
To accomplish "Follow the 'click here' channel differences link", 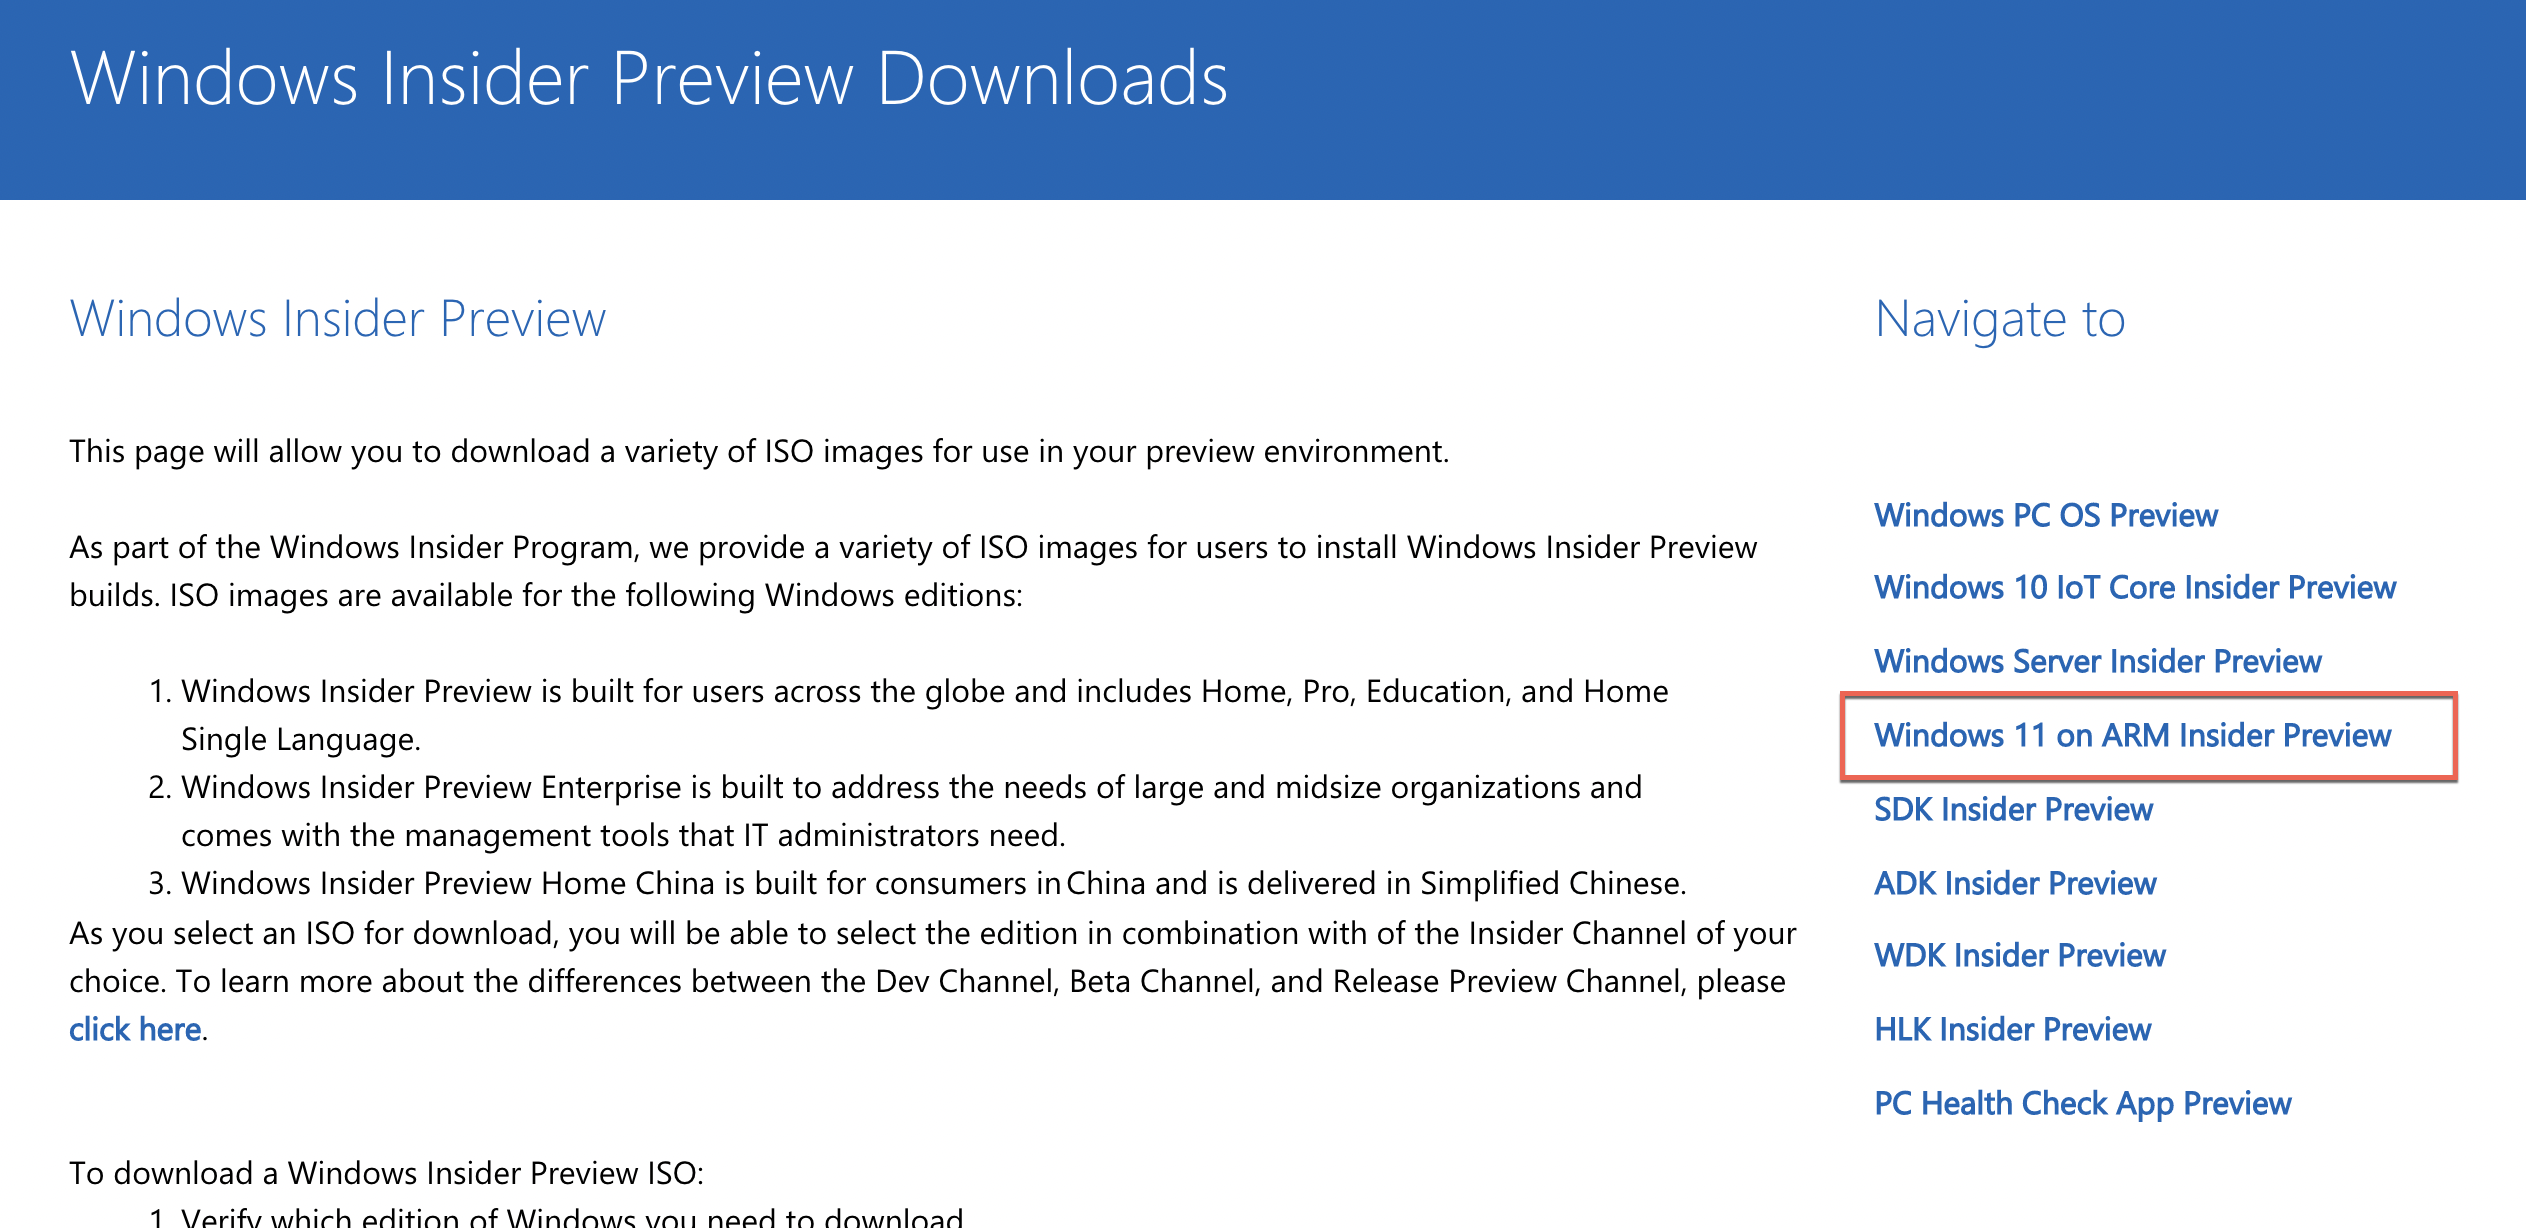I will (135, 1029).
